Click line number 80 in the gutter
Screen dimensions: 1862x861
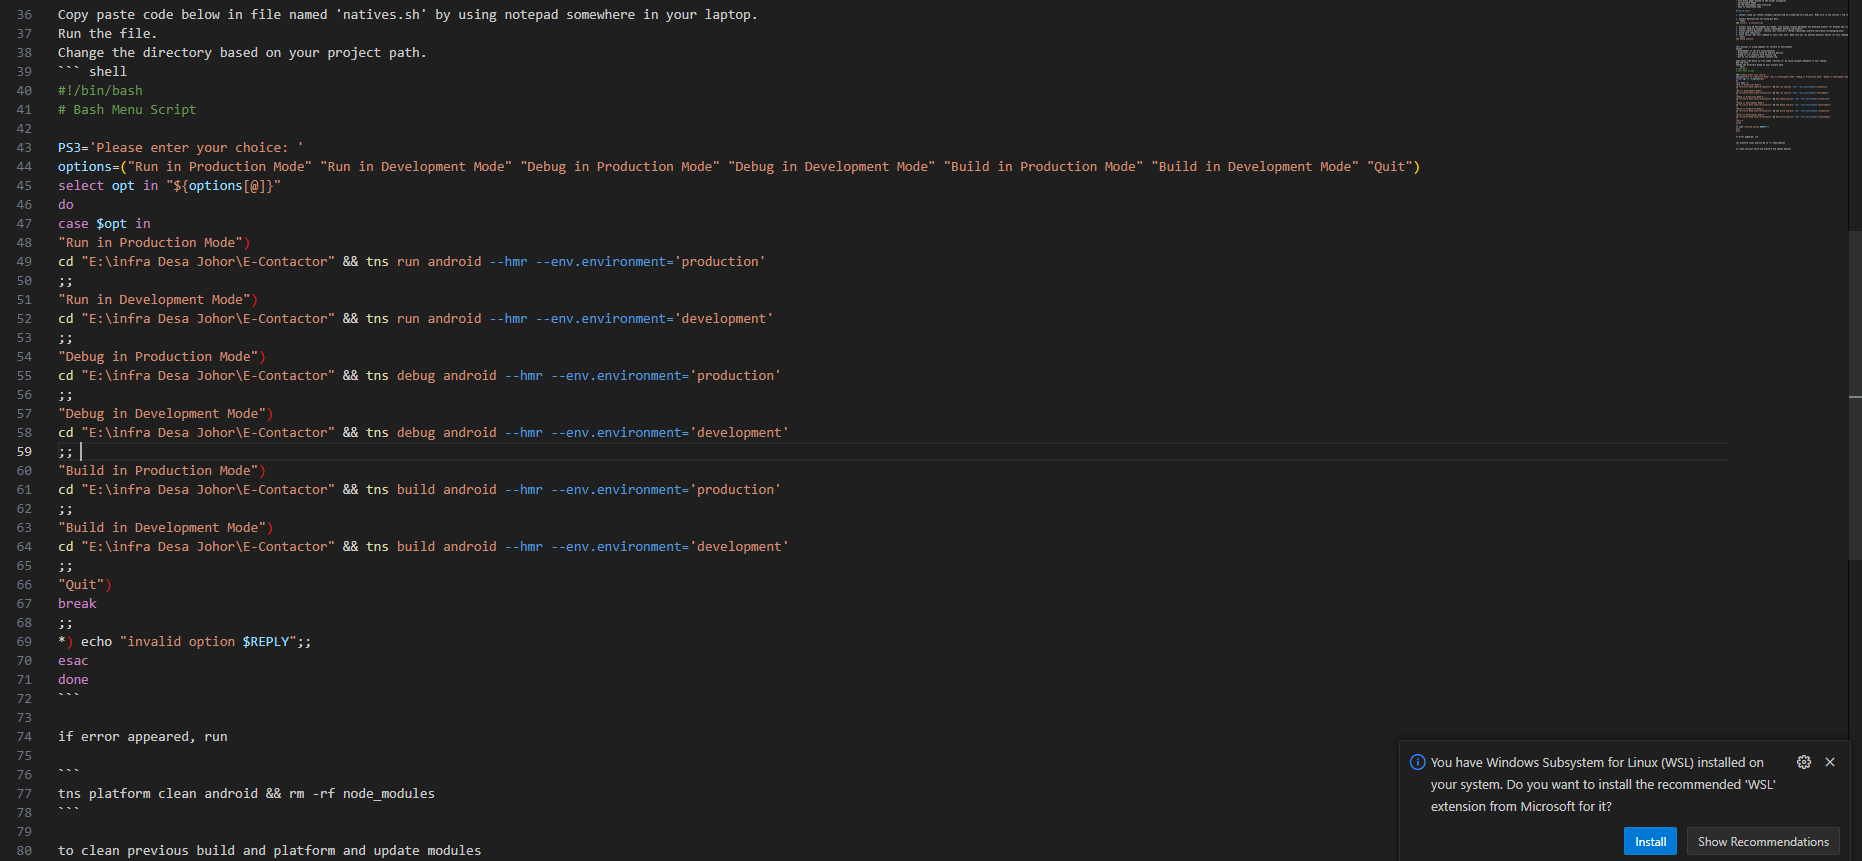(x=24, y=851)
